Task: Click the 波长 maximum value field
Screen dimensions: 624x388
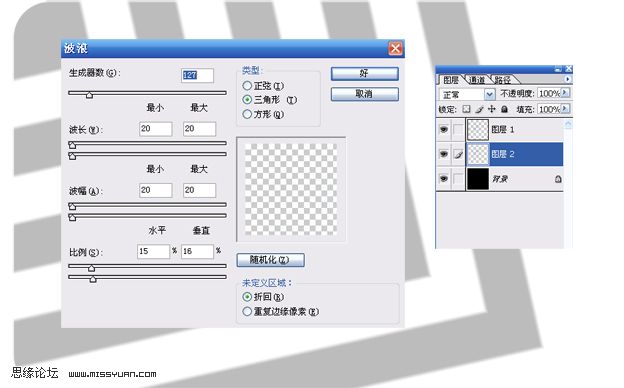Action: (199, 129)
